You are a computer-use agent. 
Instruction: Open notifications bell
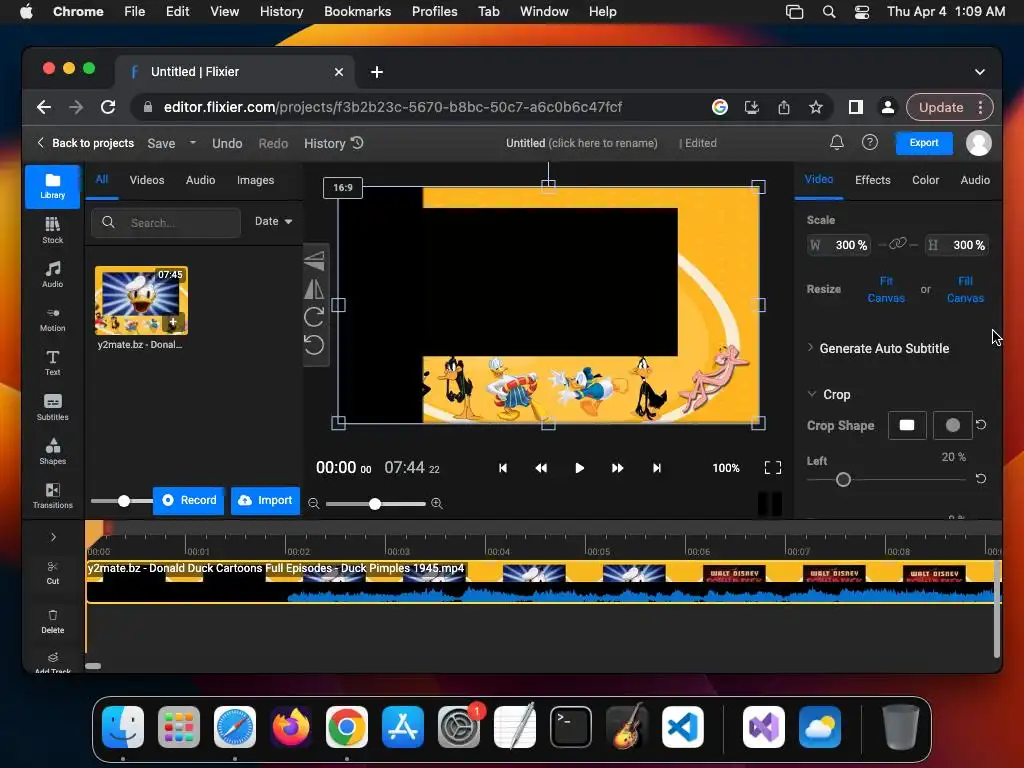[837, 142]
